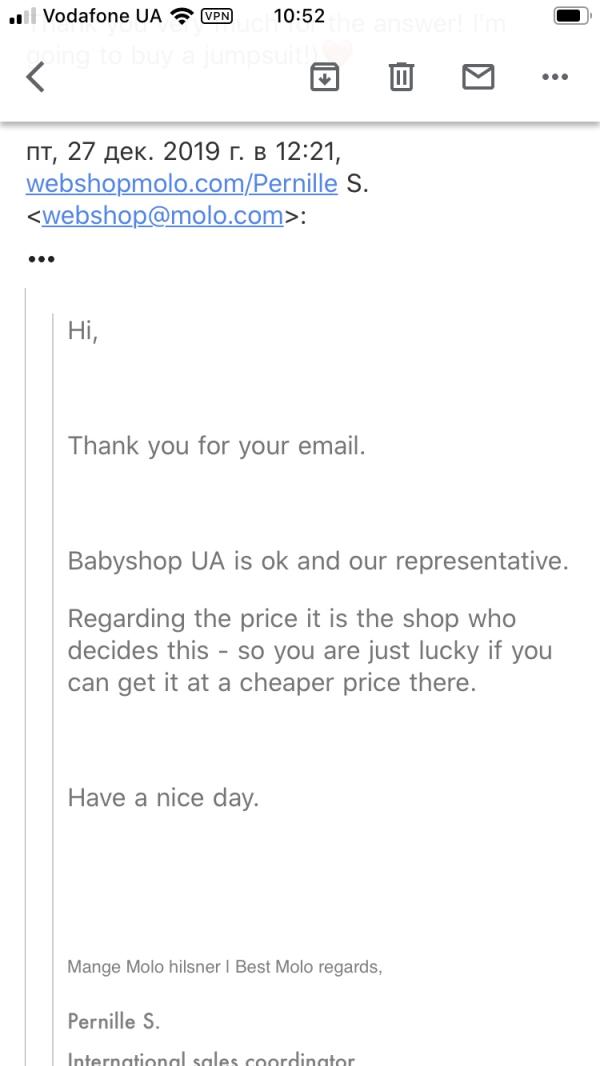Screen dimensions: 600x1066
Task: Tap the "Have a nice day." line
Action: [163, 797]
